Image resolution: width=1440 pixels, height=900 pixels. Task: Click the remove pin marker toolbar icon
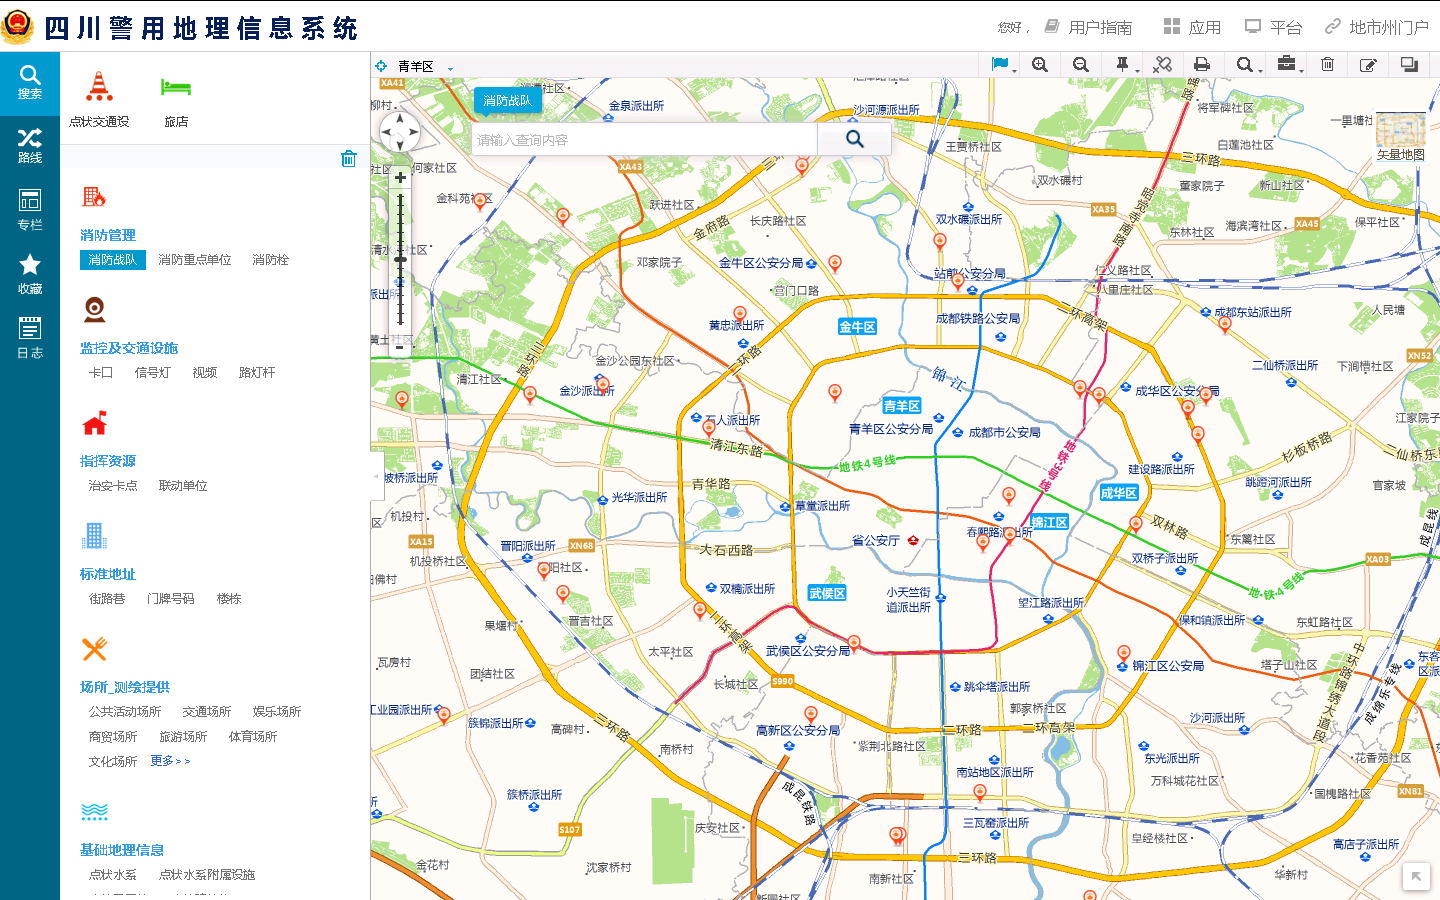(1162, 65)
